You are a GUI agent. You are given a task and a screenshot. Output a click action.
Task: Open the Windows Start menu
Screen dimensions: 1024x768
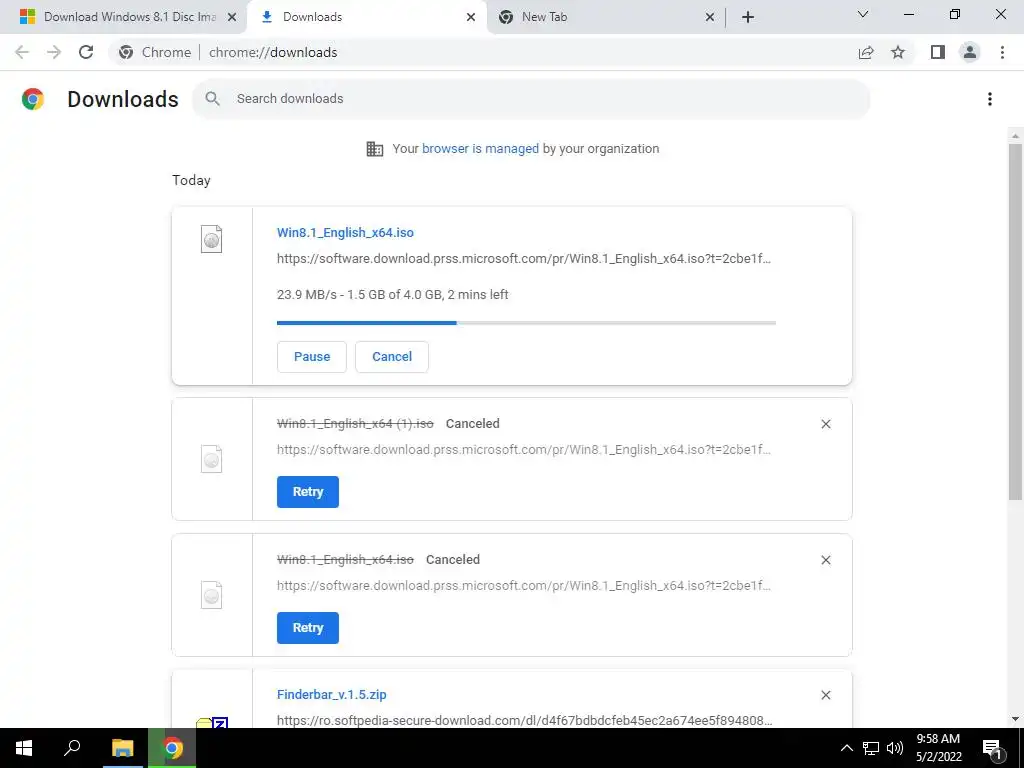(x=24, y=748)
